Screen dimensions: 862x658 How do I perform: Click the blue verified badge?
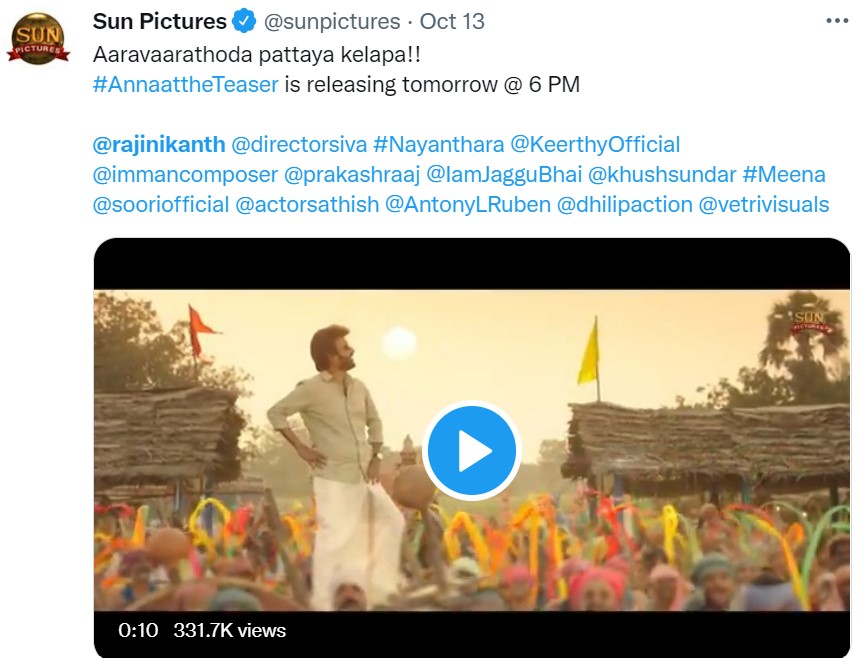click(x=241, y=20)
